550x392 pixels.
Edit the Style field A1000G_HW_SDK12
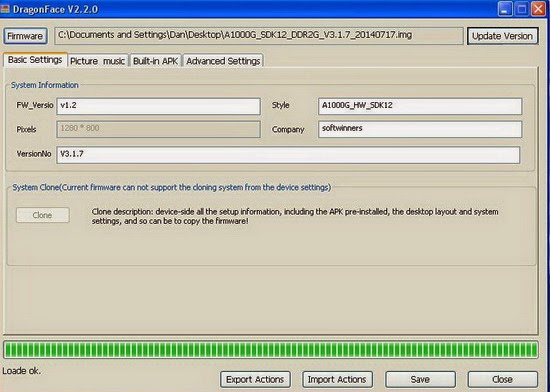coord(420,106)
